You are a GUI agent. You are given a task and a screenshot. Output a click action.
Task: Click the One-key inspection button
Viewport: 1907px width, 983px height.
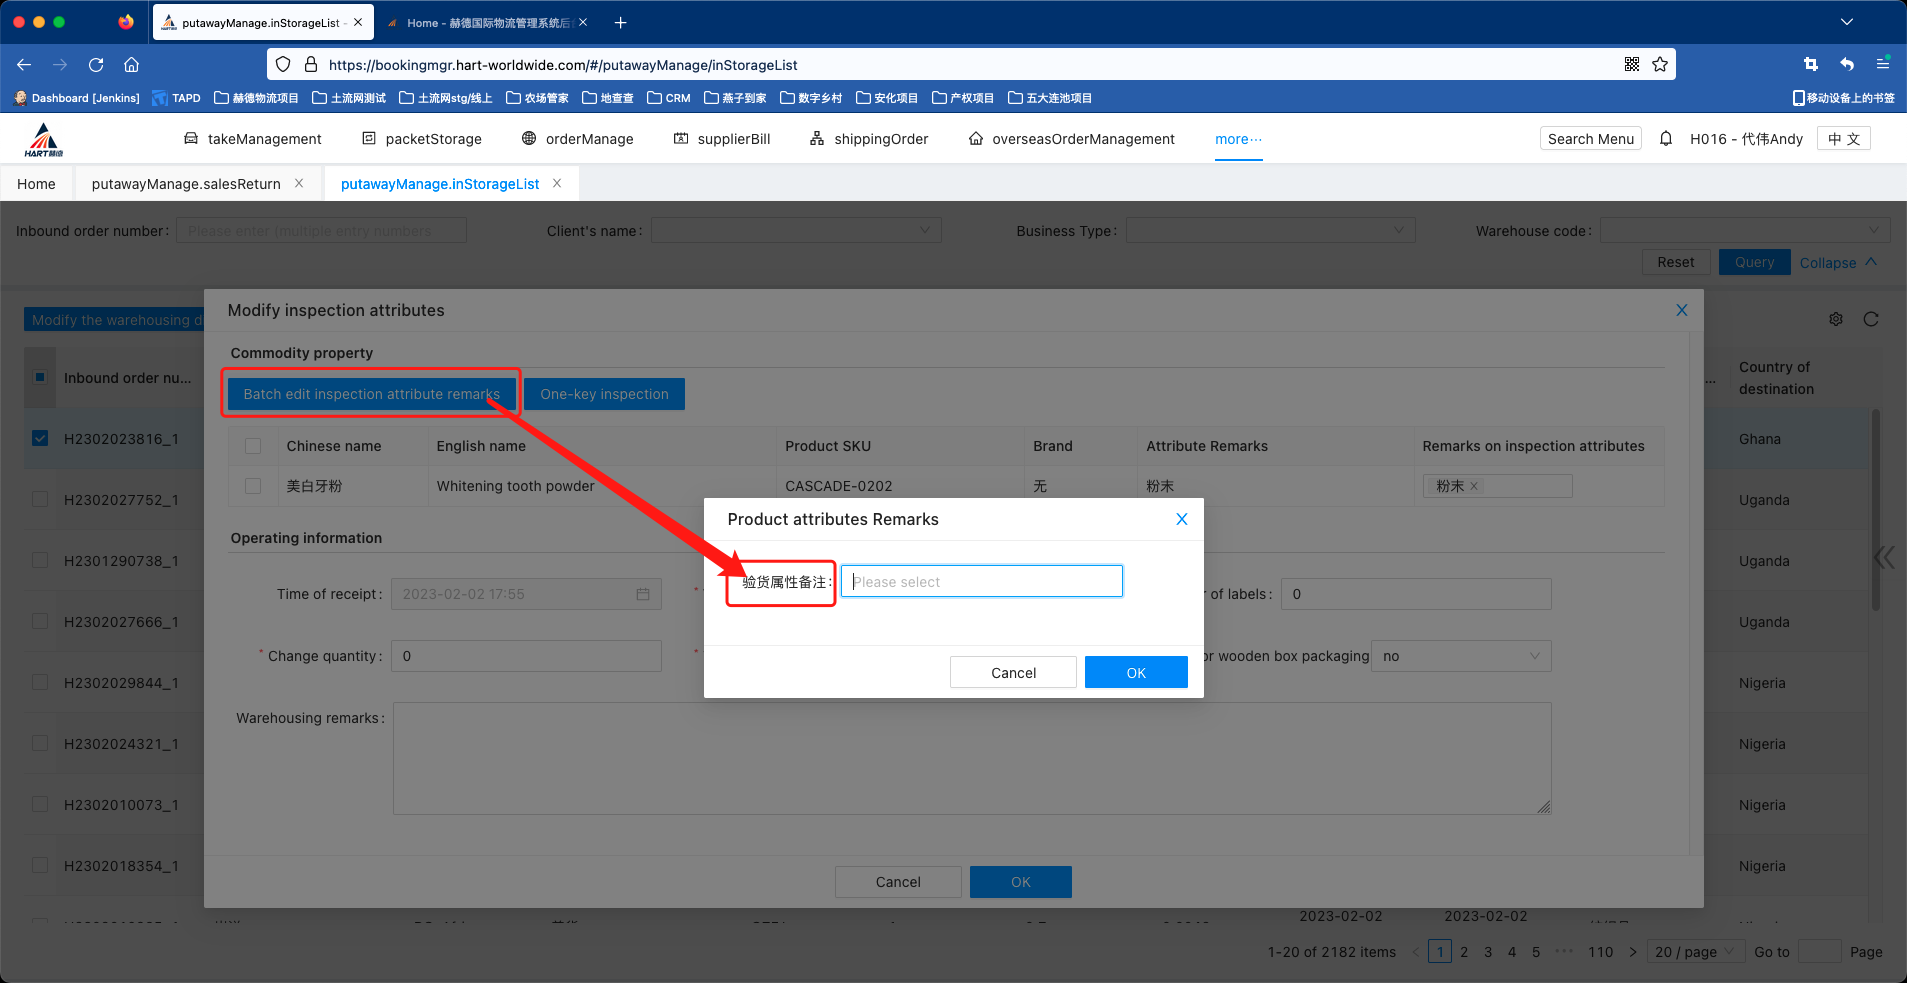click(604, 394)
